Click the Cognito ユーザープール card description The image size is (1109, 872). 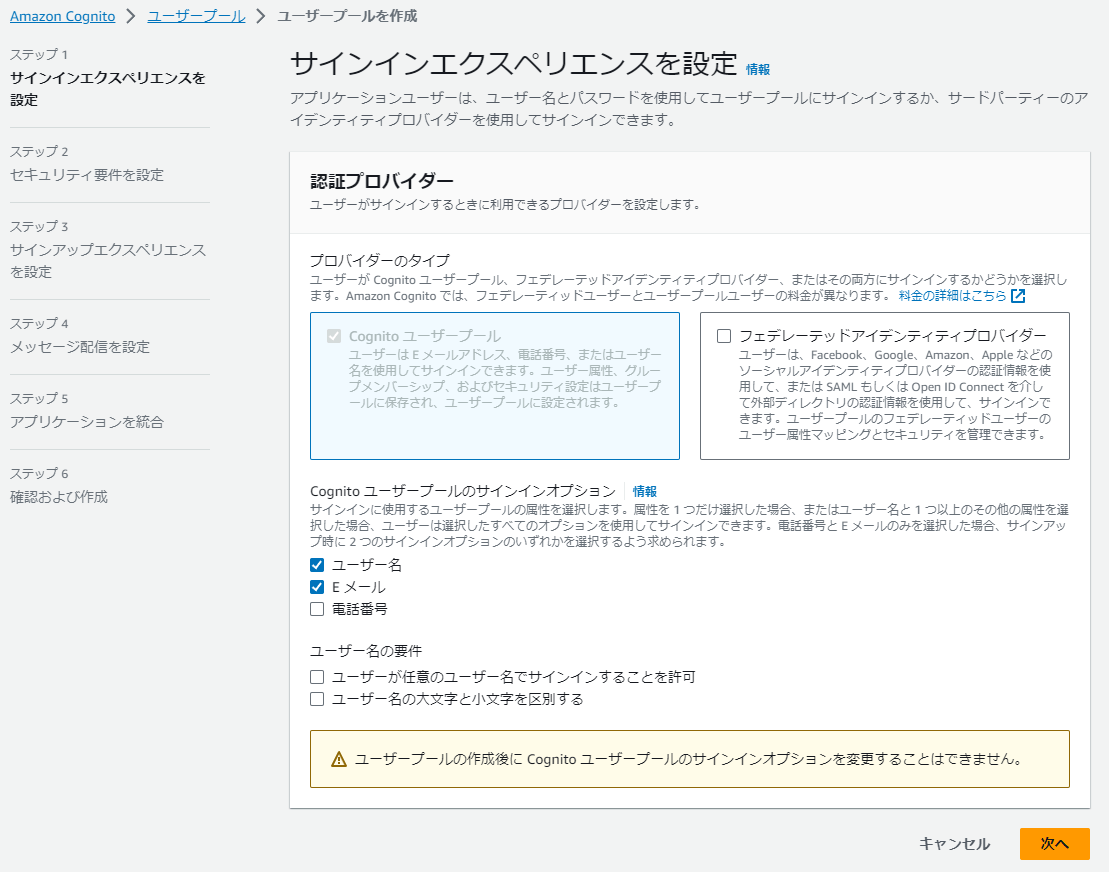pyautogui.click(x=505, y=378)
